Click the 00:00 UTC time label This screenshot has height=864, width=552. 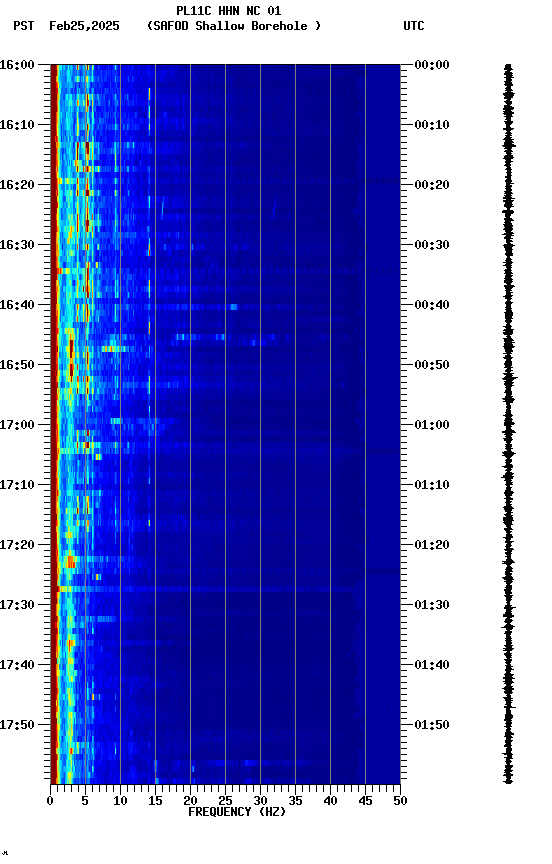coord(432,65)
